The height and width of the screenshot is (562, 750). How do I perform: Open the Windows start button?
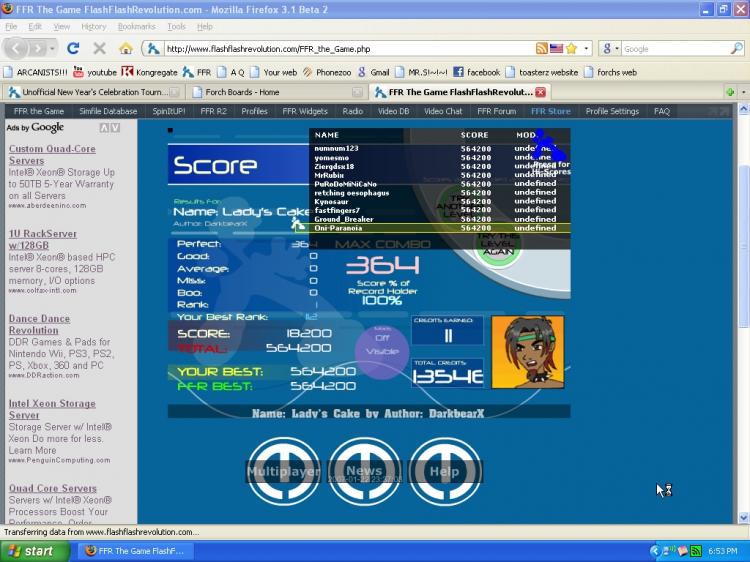point(34,551)
